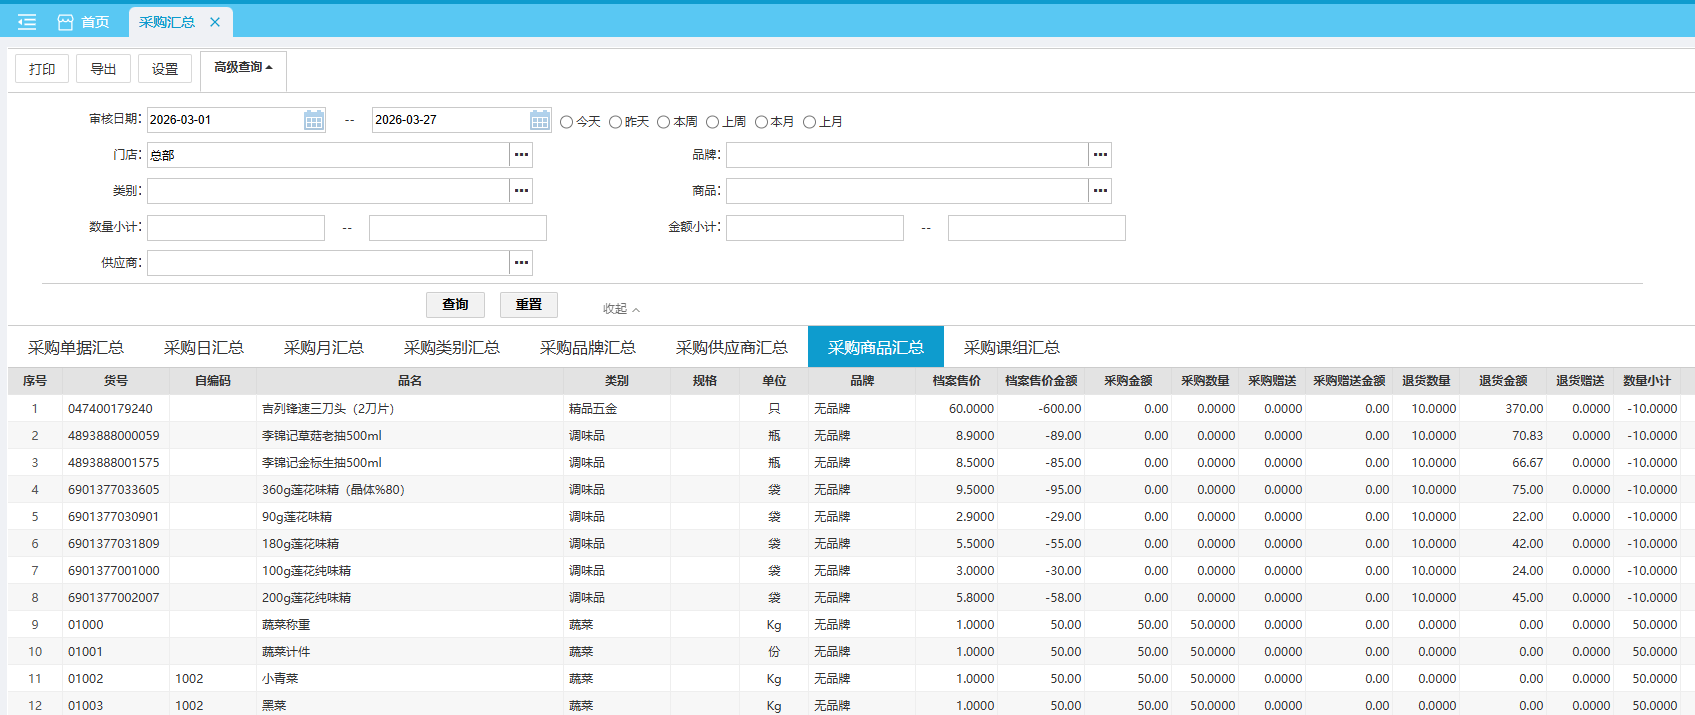Click the 导出 button
The width and height of the screenshot is (1695, 715).
[103, 69]
